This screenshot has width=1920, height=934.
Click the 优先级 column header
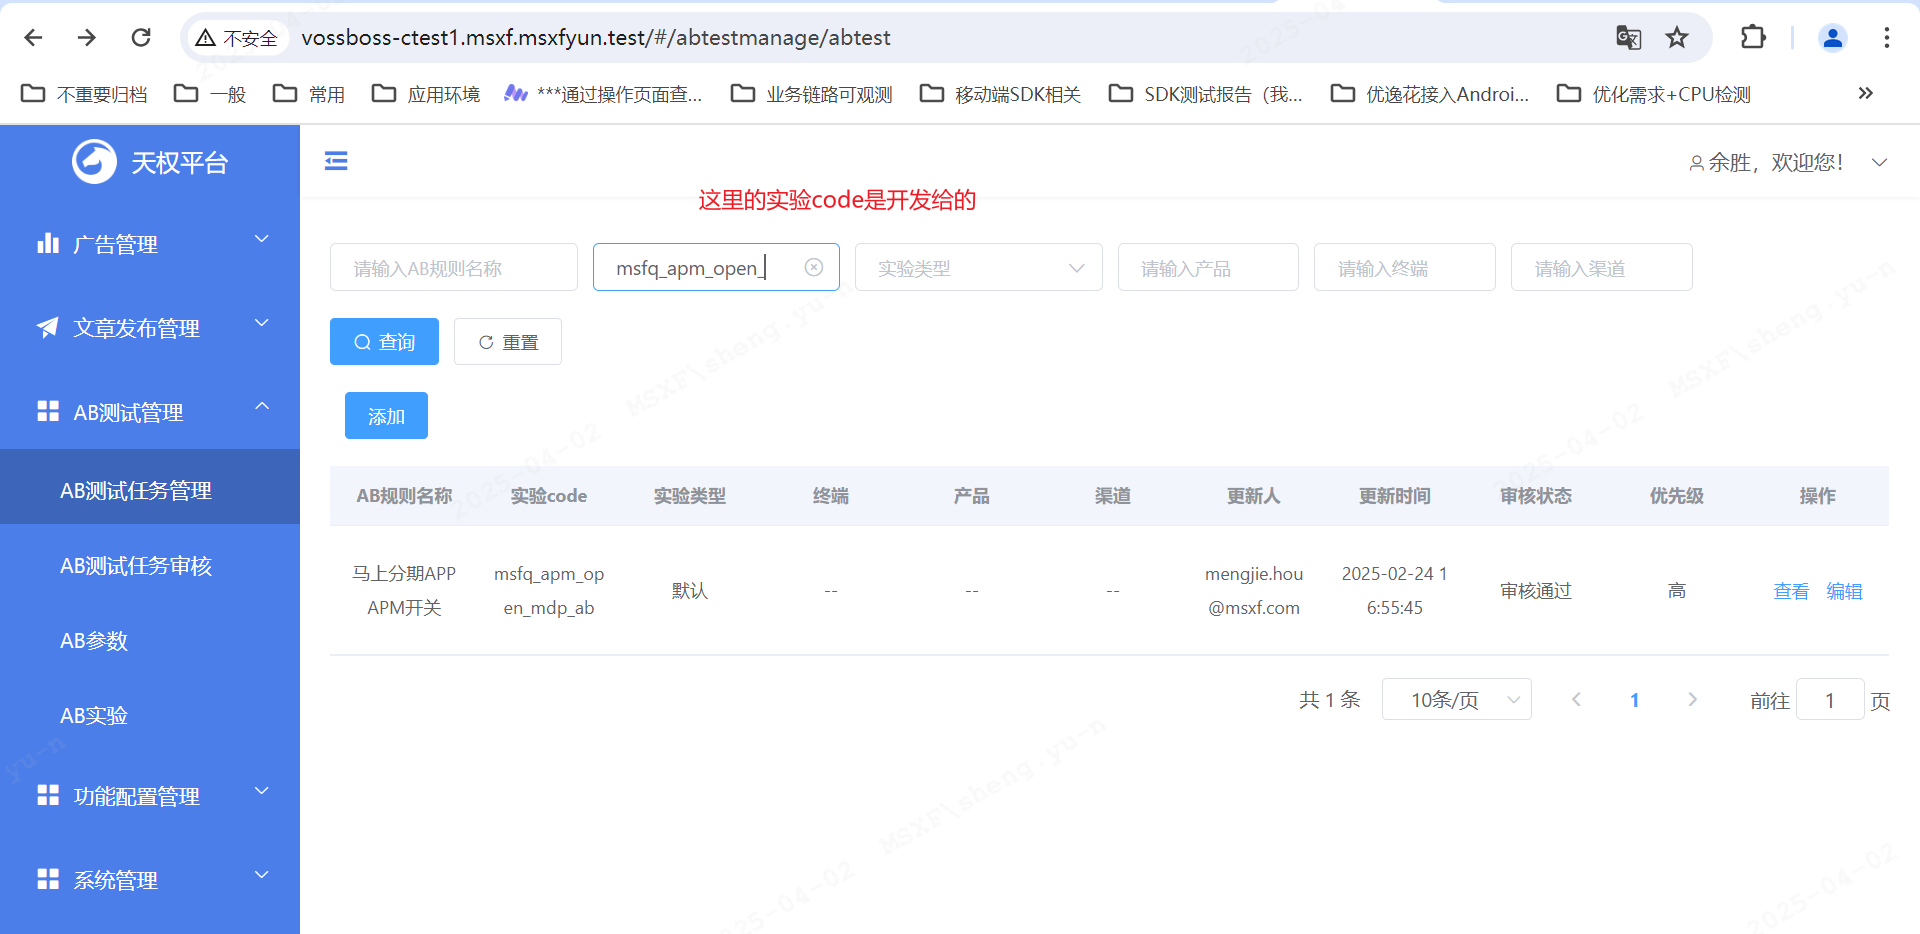coord(1676,496)
